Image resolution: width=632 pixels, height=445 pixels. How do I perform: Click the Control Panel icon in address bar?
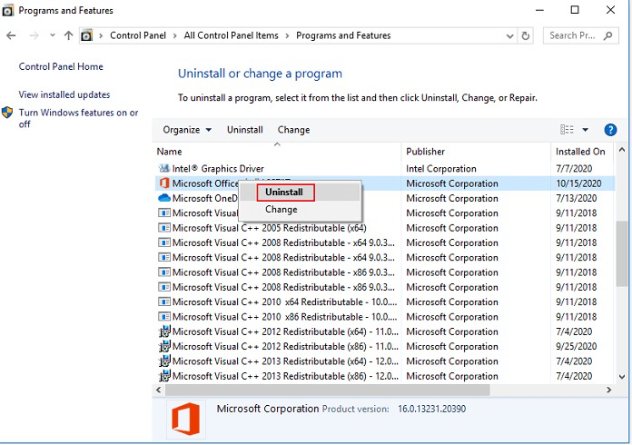pyautogui.click(x=86, y=36)
